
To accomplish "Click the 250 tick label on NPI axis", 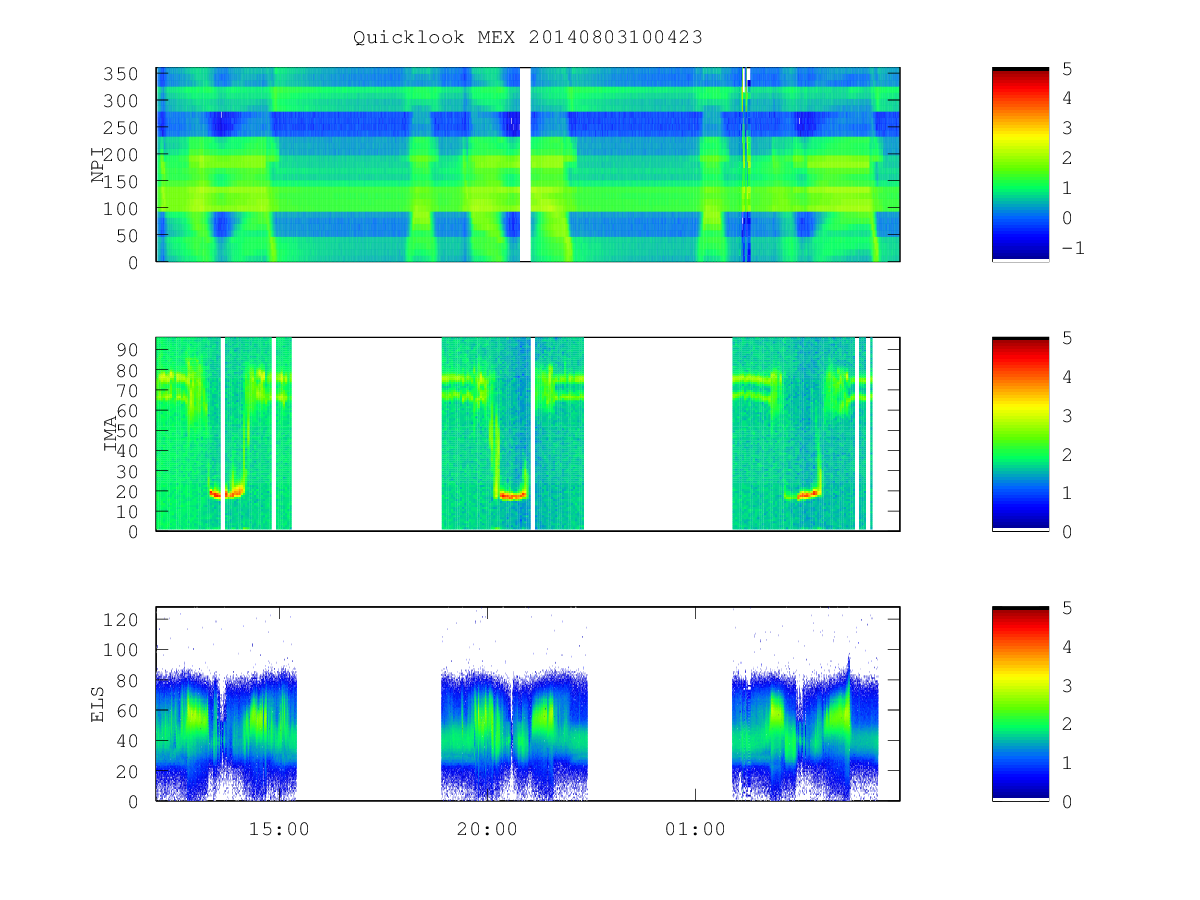I will pos(120,128).
